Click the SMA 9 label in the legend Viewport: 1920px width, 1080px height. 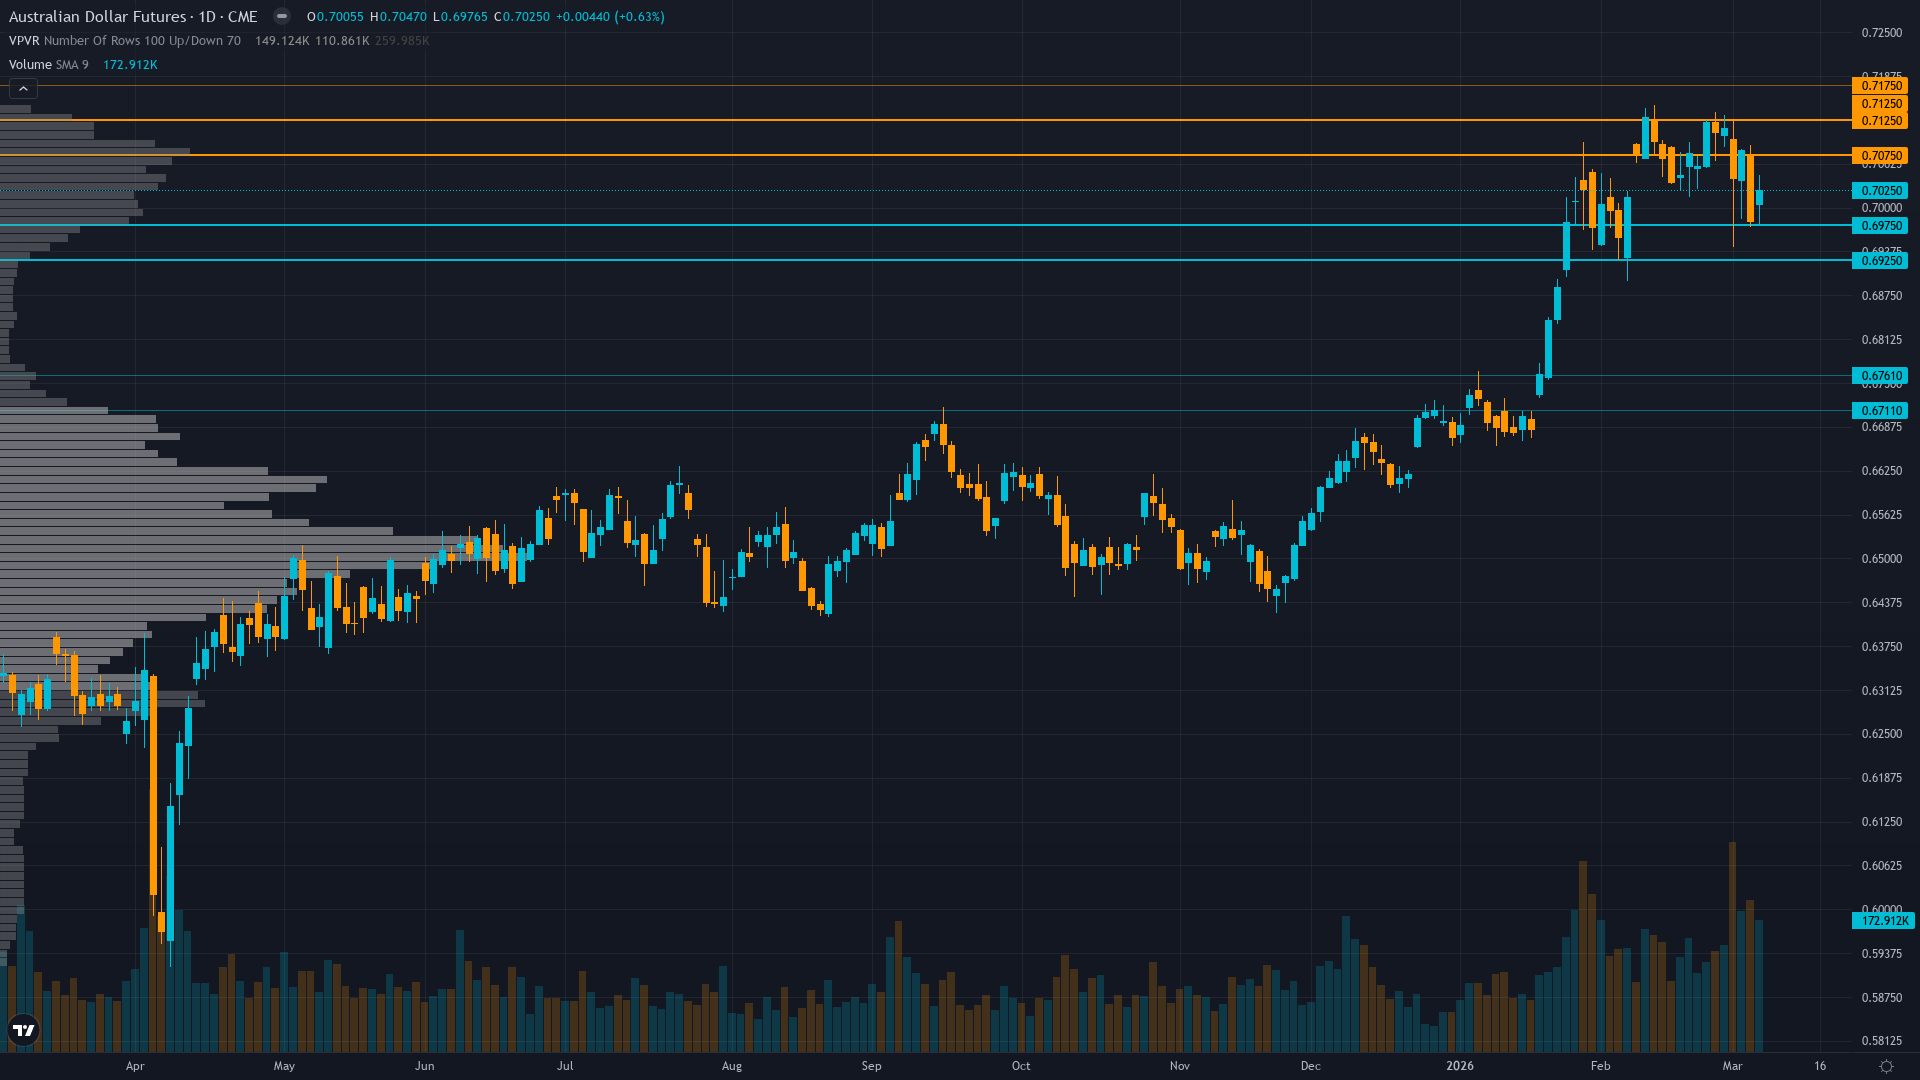click(x=71, y=64)
